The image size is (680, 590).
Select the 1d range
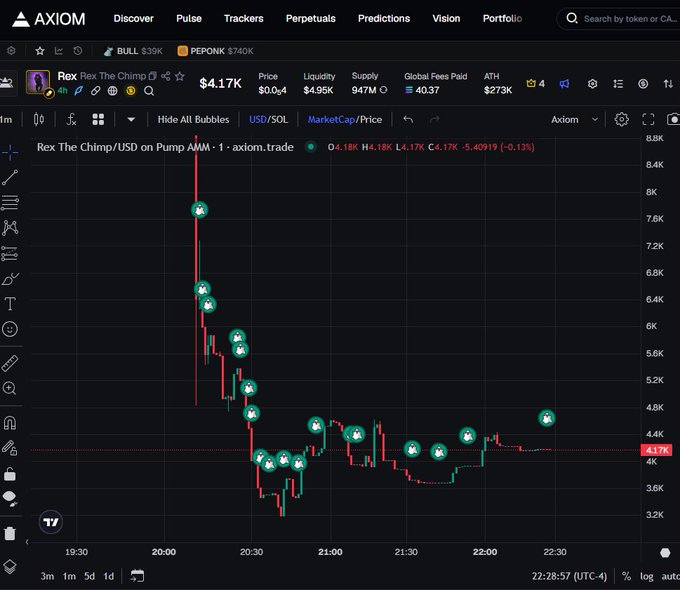108,576
